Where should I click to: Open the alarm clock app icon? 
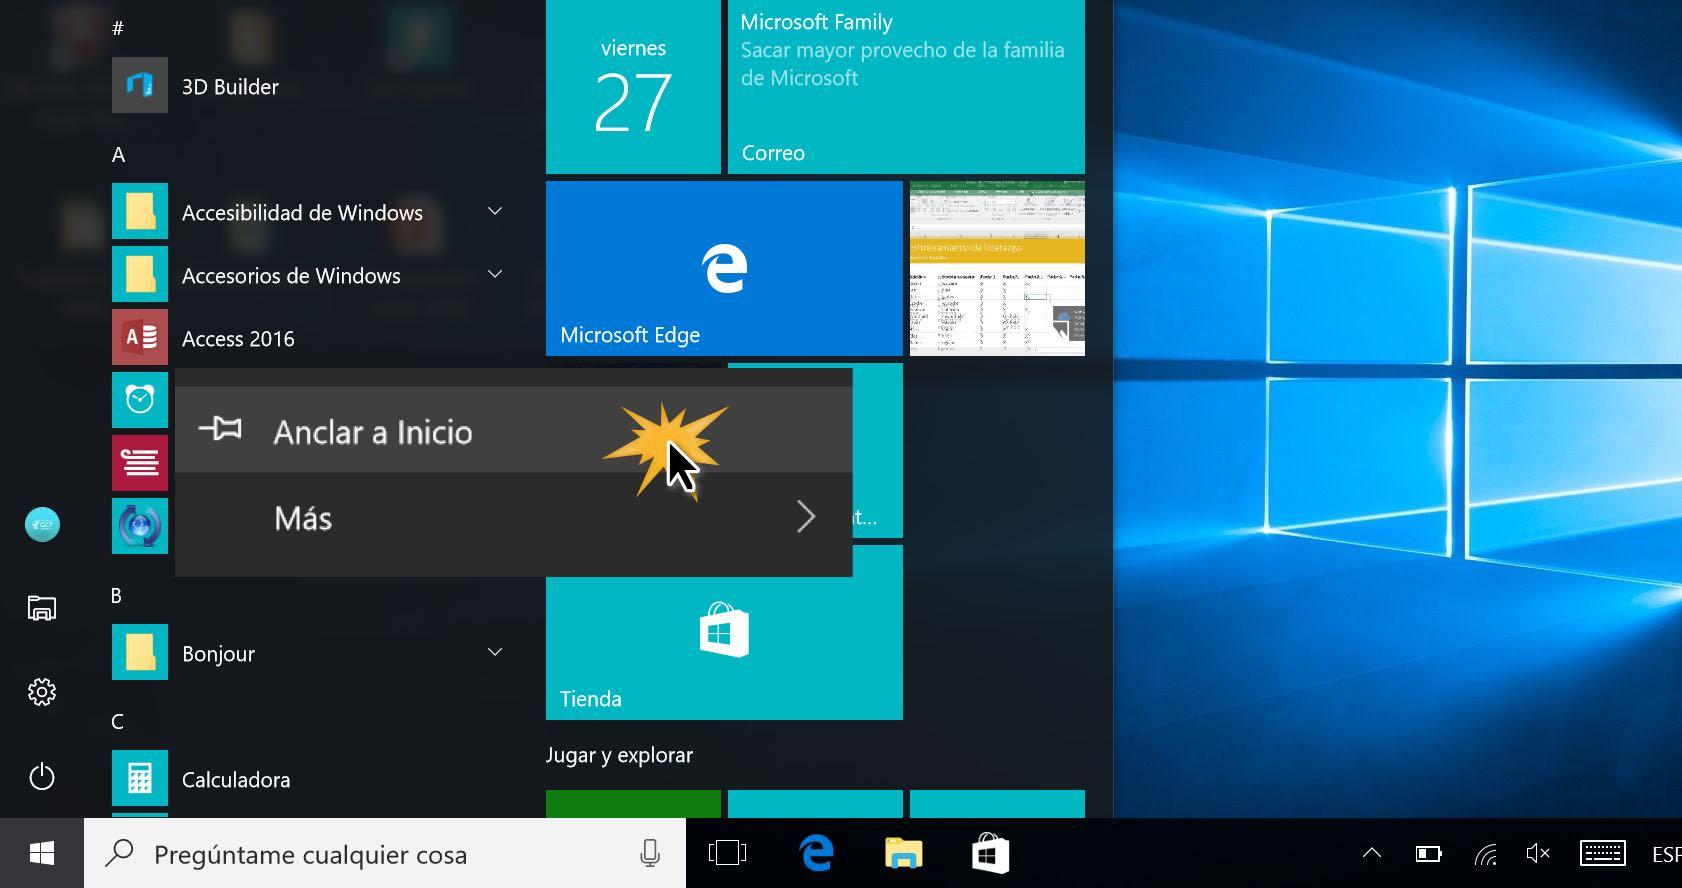pos(140,400)
